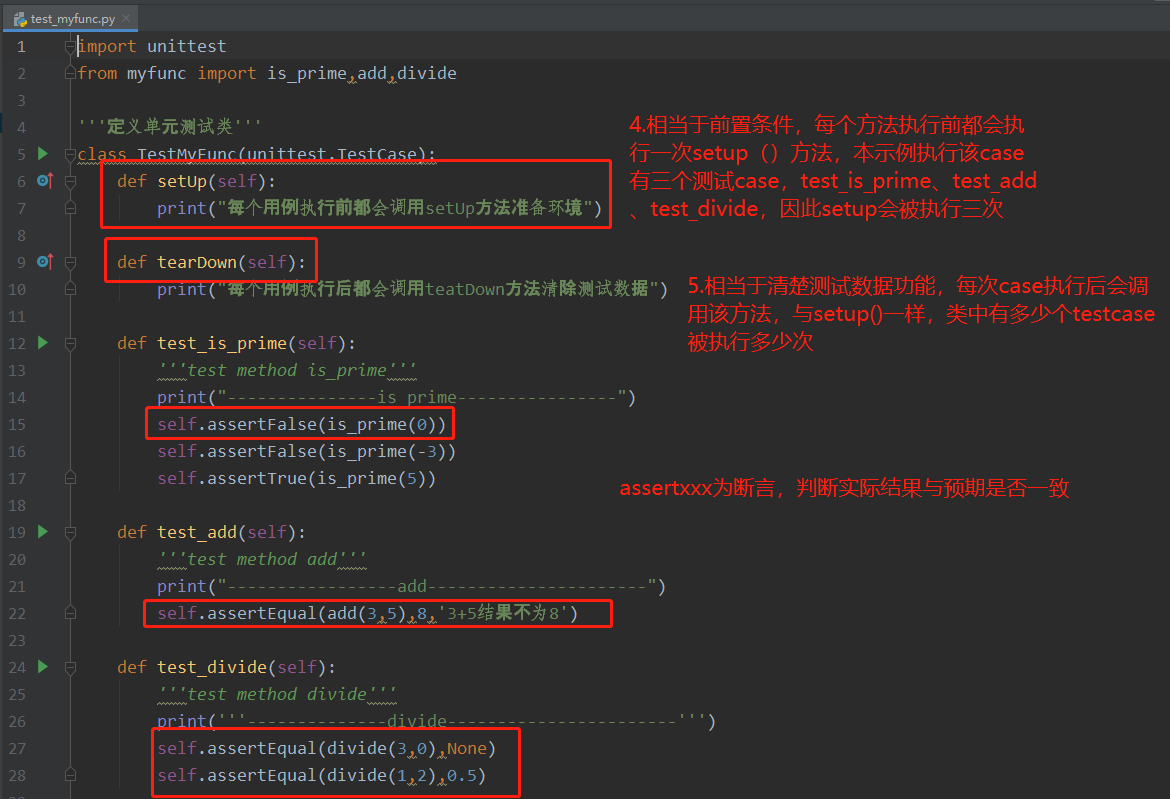Collapse the test_is_prime fold marker on line 12

(70, 344)
